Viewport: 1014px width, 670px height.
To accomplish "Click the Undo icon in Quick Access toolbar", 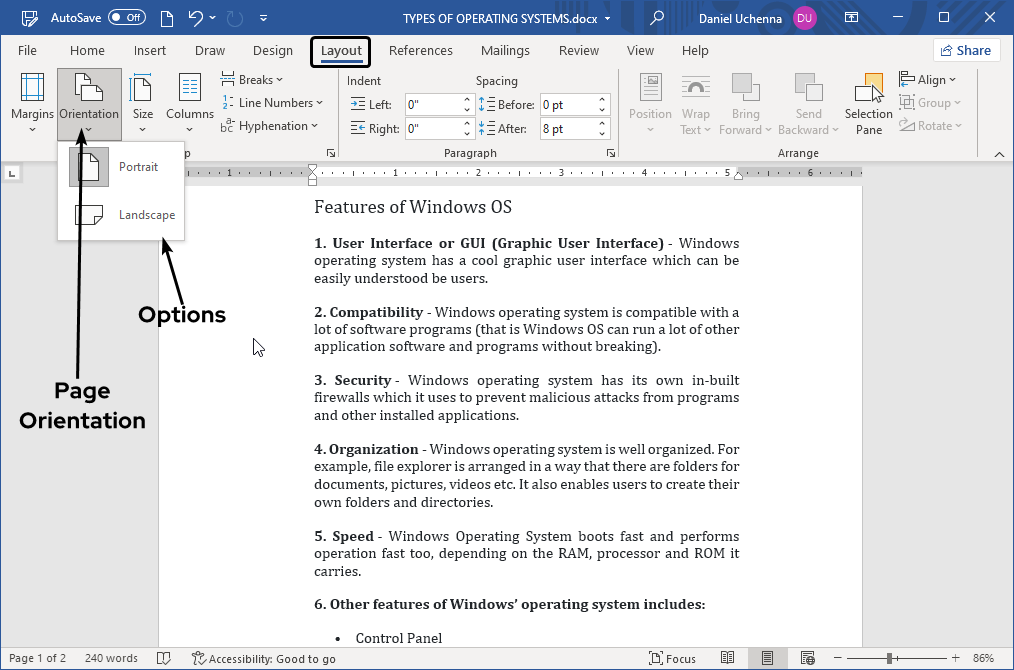I will (x=196, y=17).
